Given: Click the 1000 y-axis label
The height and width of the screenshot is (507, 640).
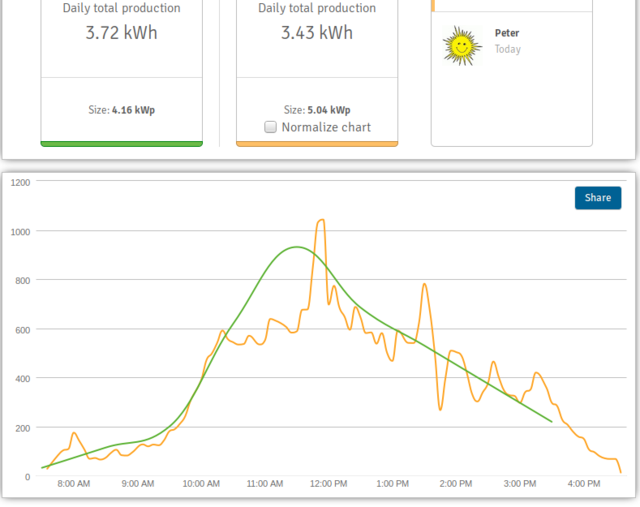Looking at the screenshot, I should (20, 232).
